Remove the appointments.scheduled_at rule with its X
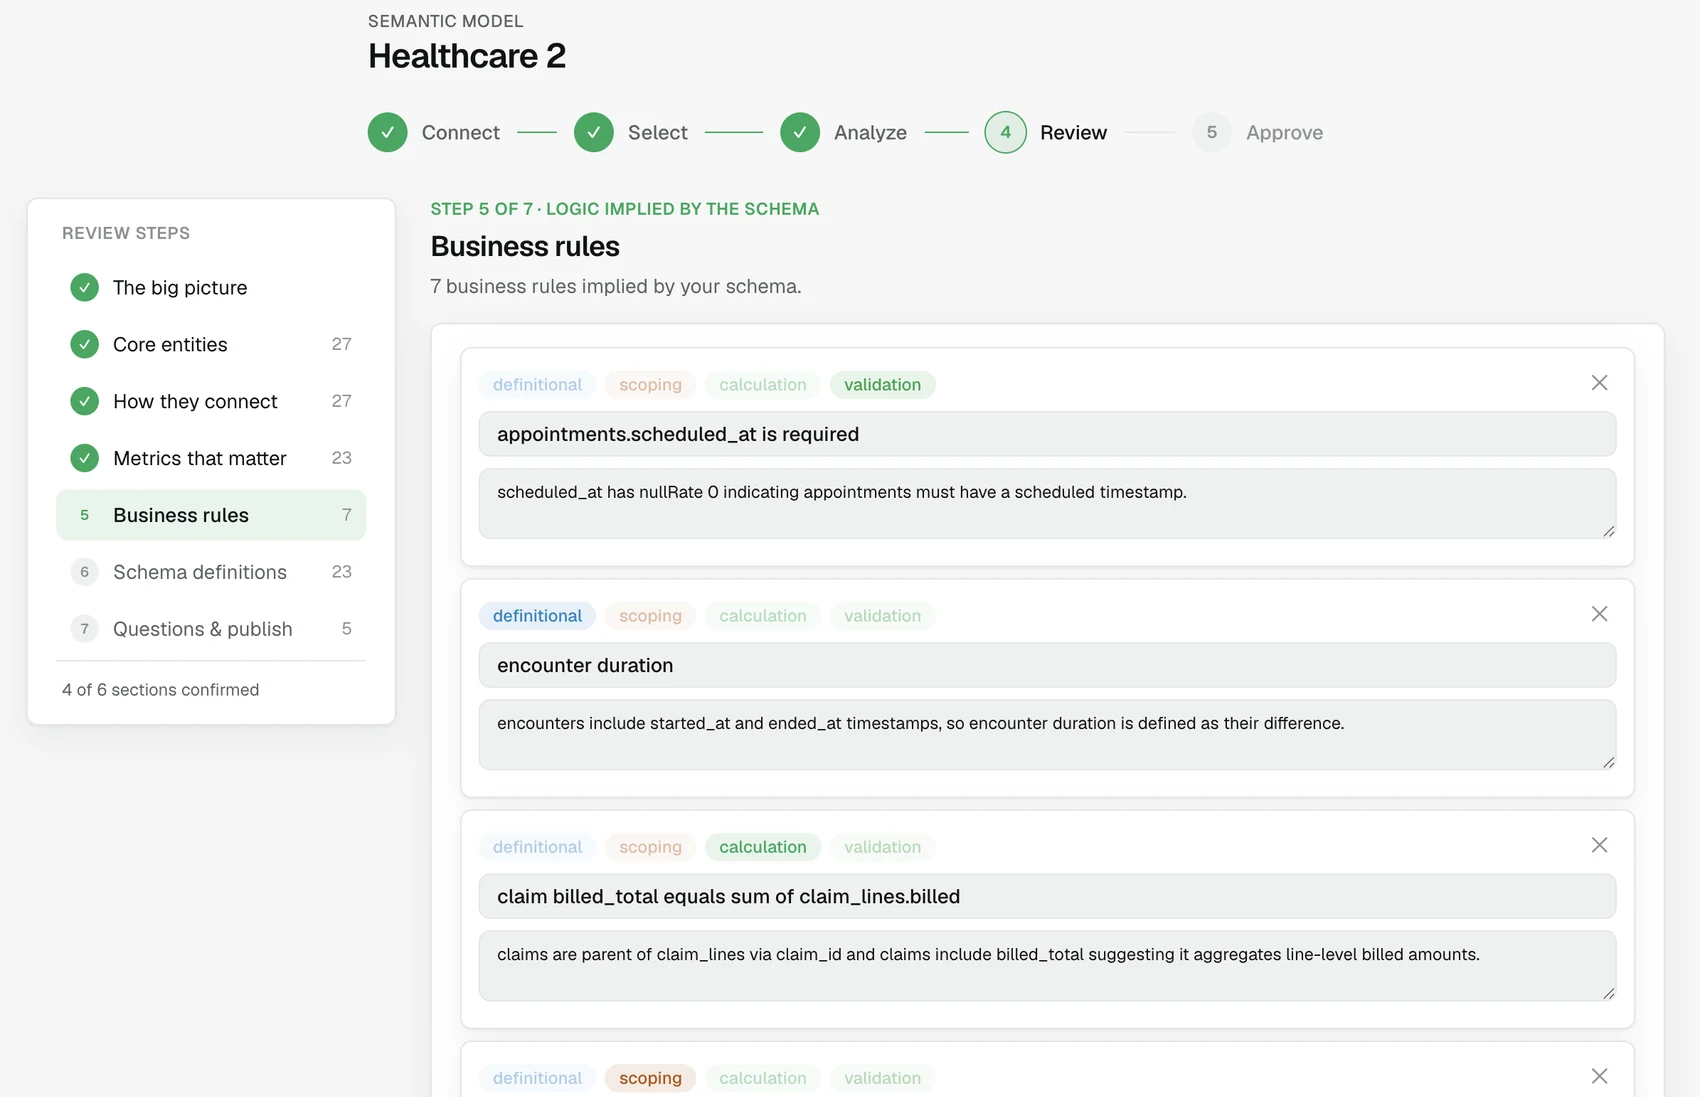Viewport: 1700px width, 1097px height. [x=1599, y=383]
